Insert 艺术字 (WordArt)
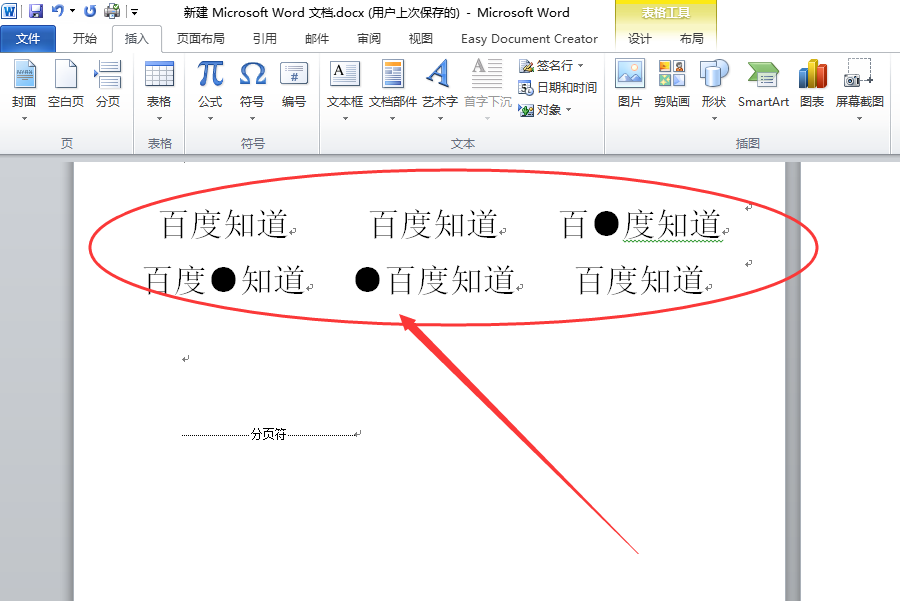The width and height of the screenshot is (900, 601). pyautogui.click(x=440, y=83)
